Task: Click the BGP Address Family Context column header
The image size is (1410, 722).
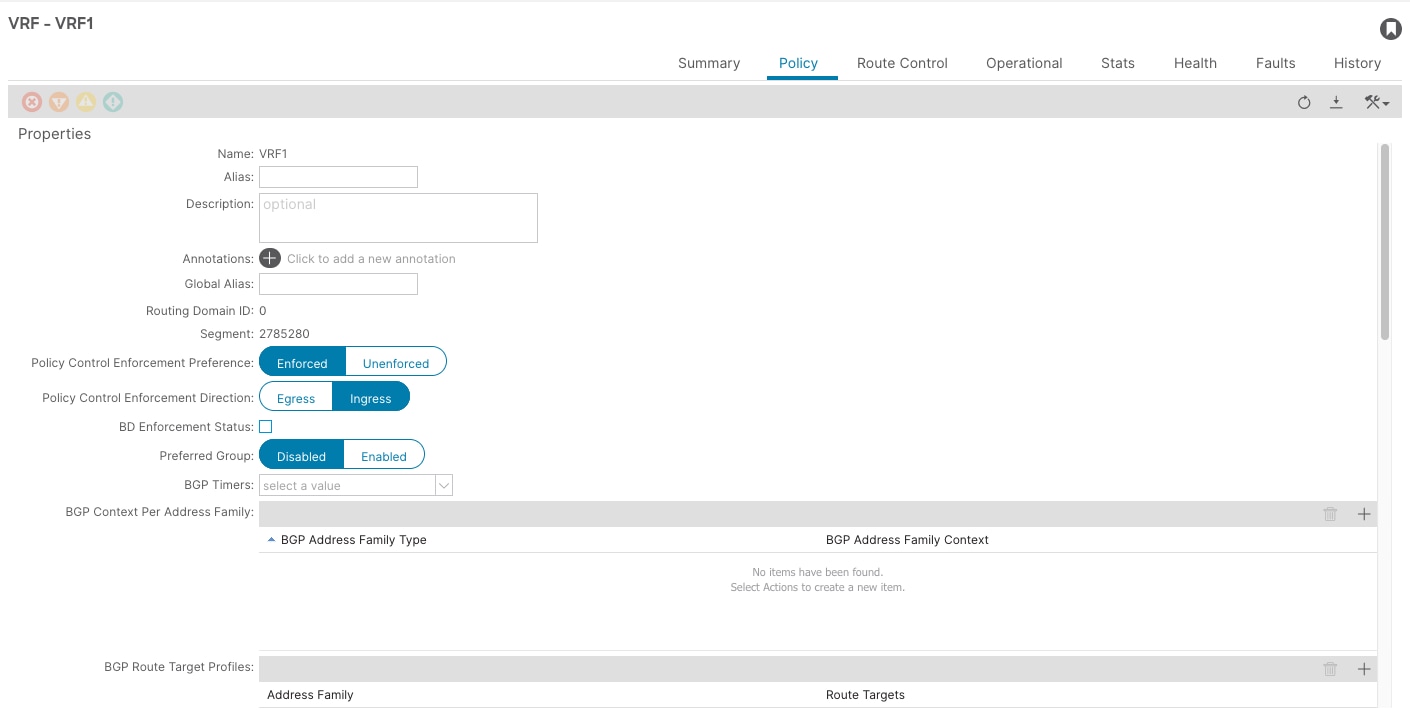Action: point(907,540)
